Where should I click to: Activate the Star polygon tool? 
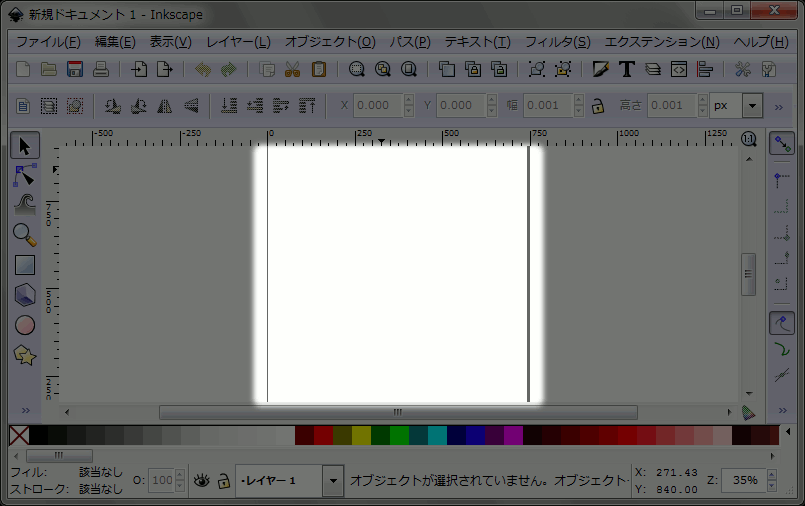click(x=25, y=355)
